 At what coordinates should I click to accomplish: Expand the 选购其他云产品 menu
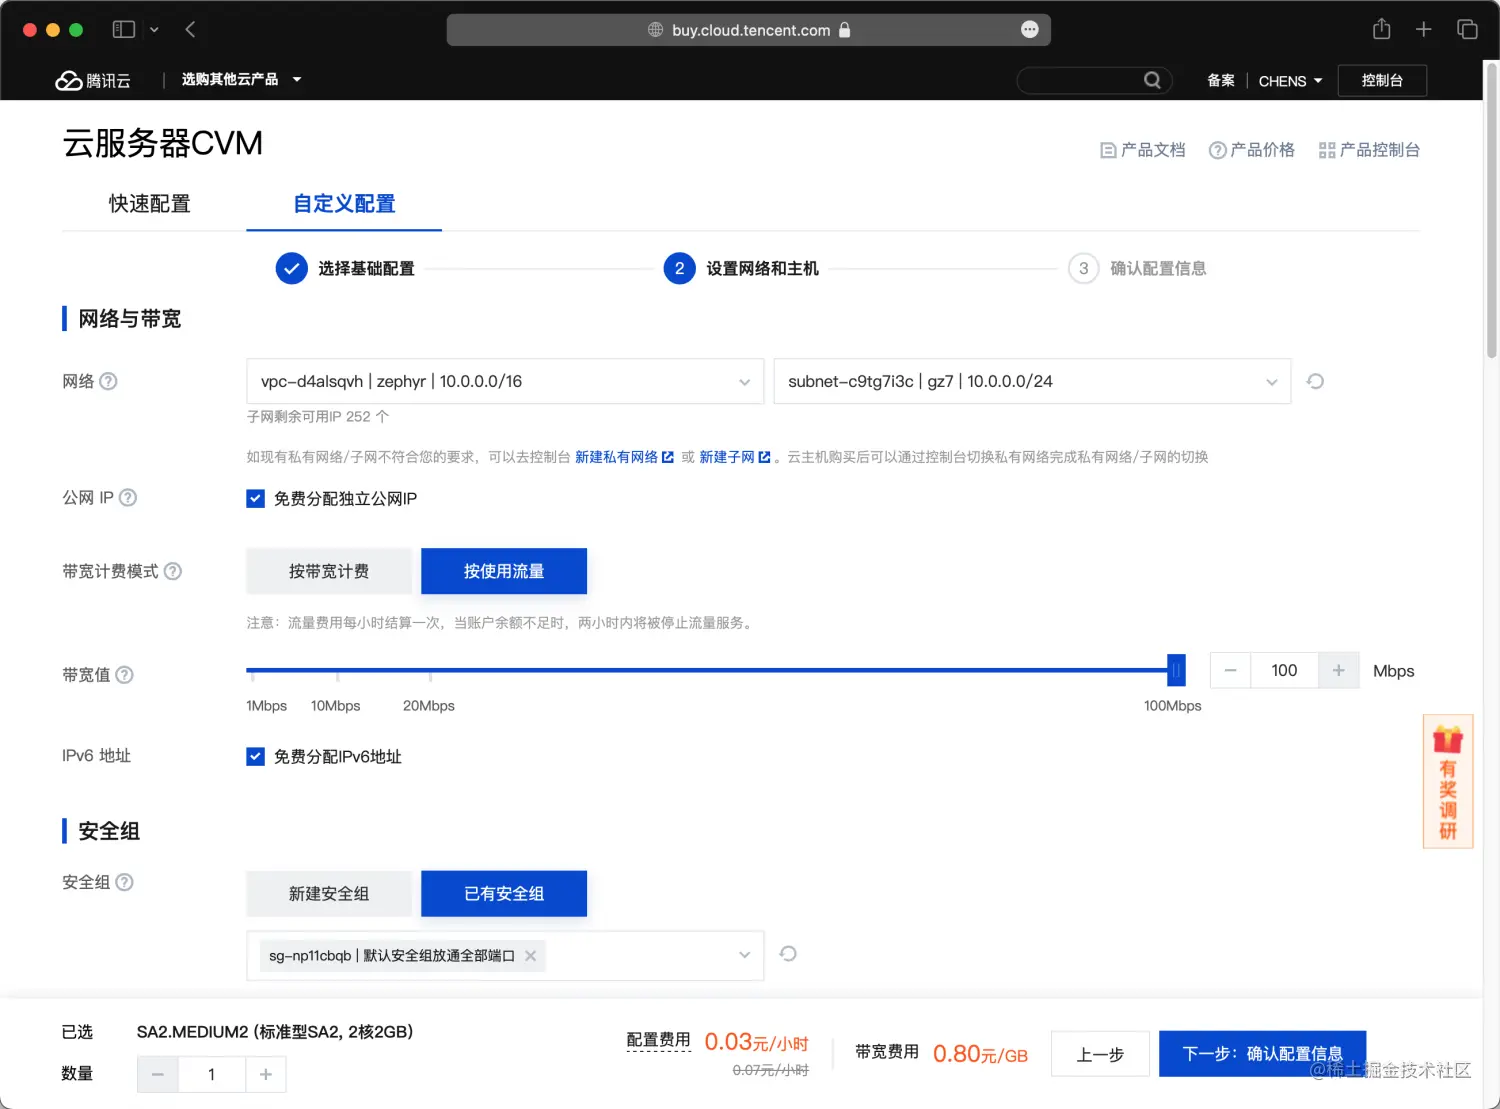241,79
